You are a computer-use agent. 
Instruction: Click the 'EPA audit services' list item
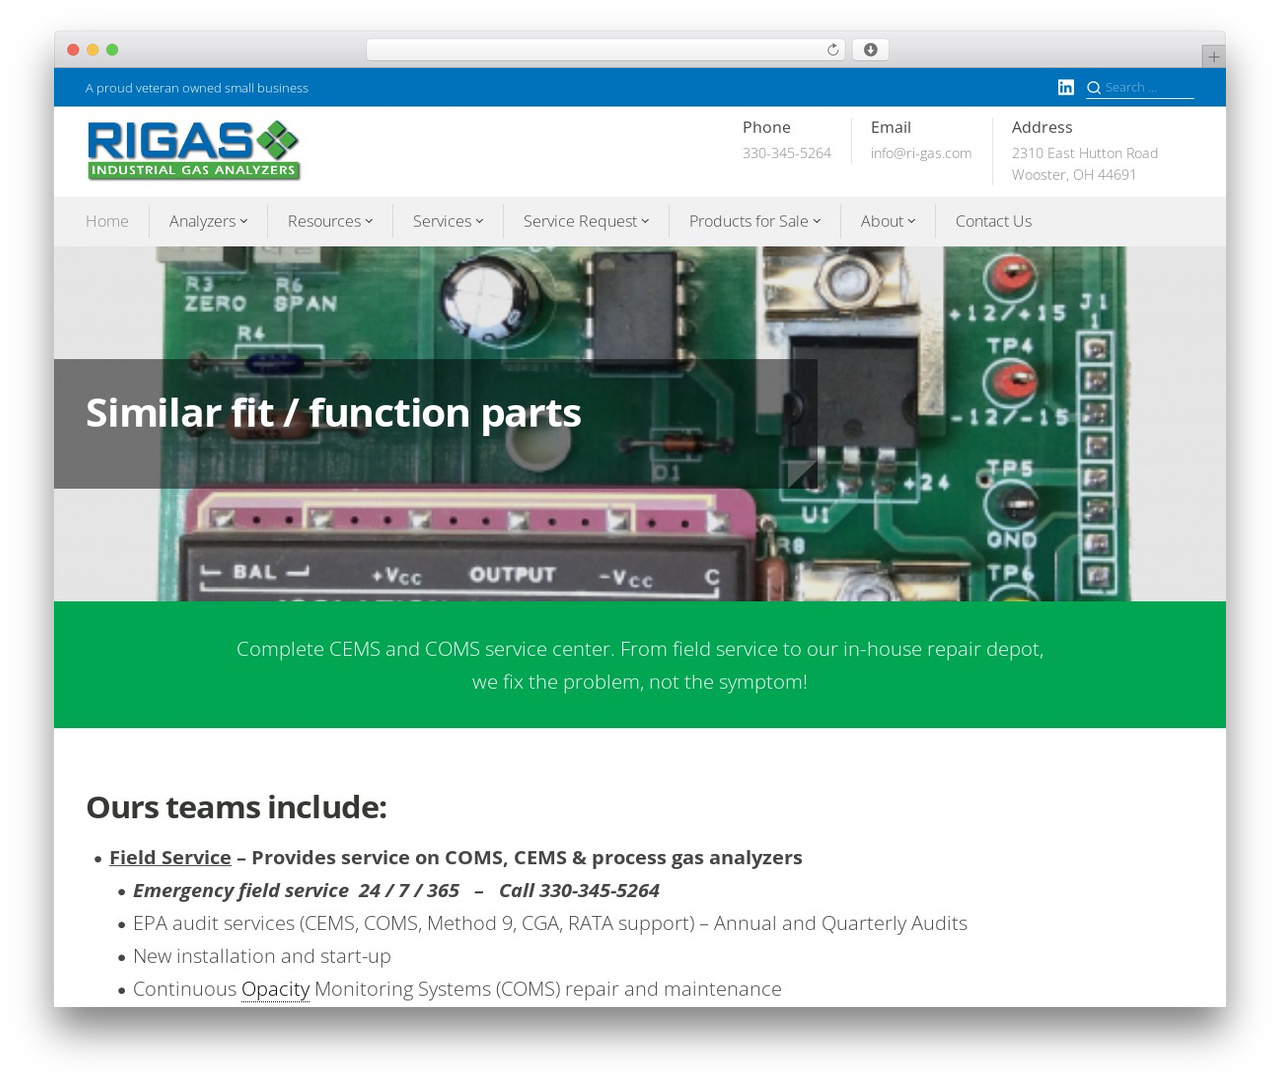[x=550, y=923]
